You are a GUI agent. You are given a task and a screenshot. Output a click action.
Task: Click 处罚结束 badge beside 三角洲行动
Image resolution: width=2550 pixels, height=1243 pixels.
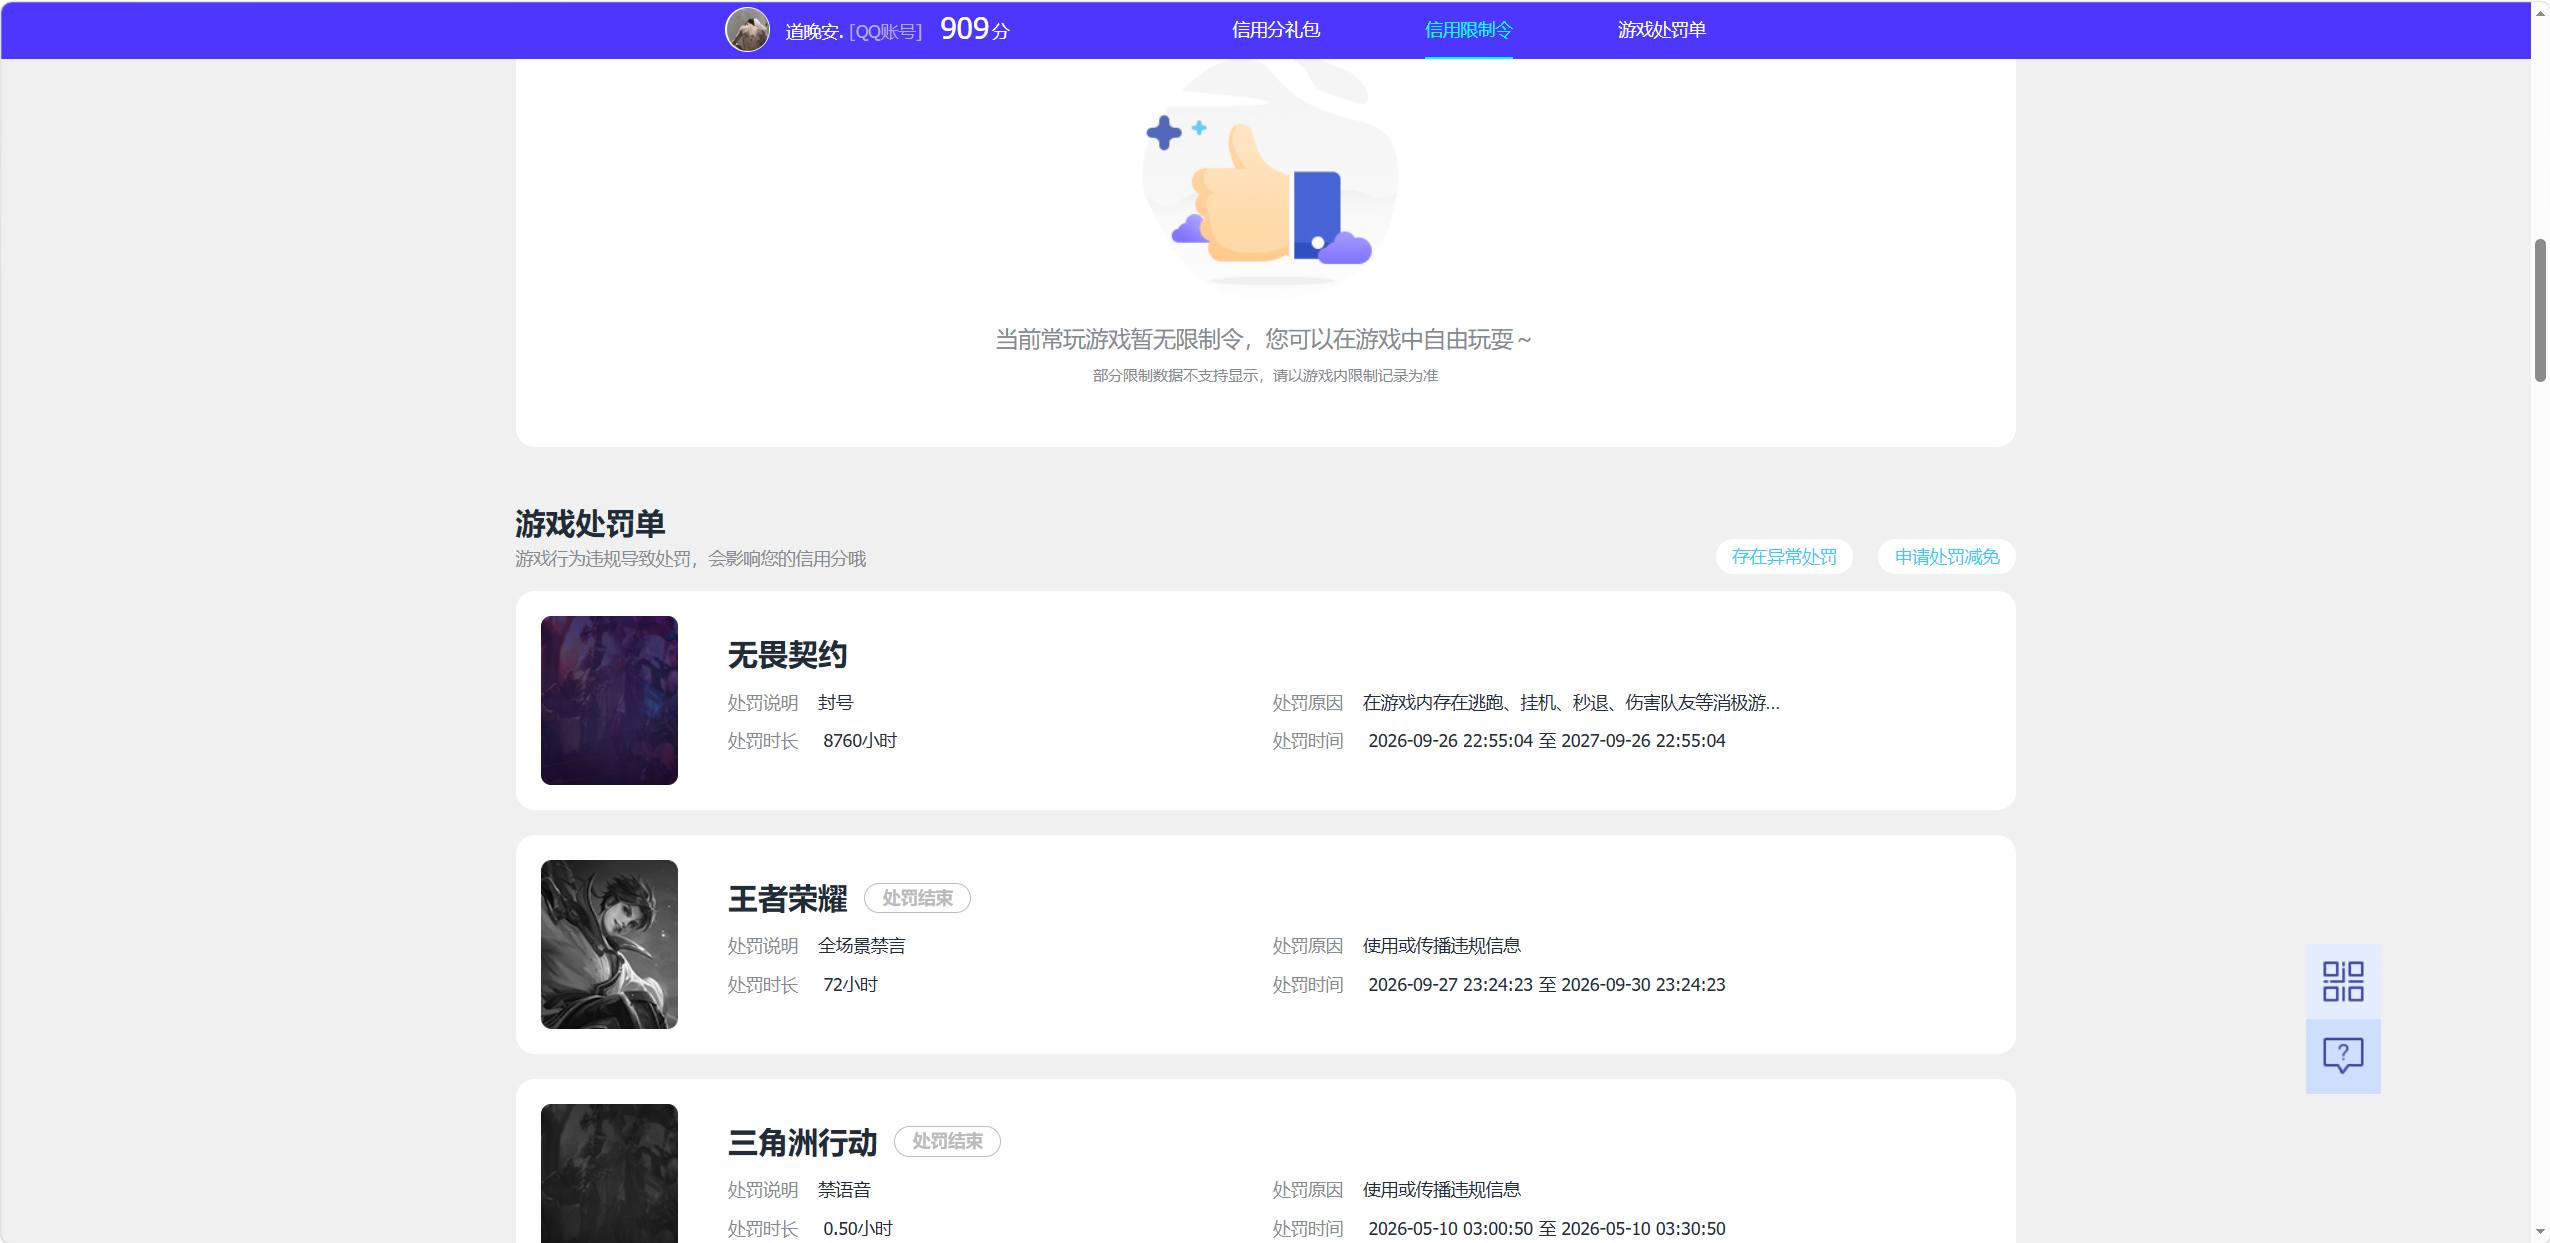tap(947, 1141)
